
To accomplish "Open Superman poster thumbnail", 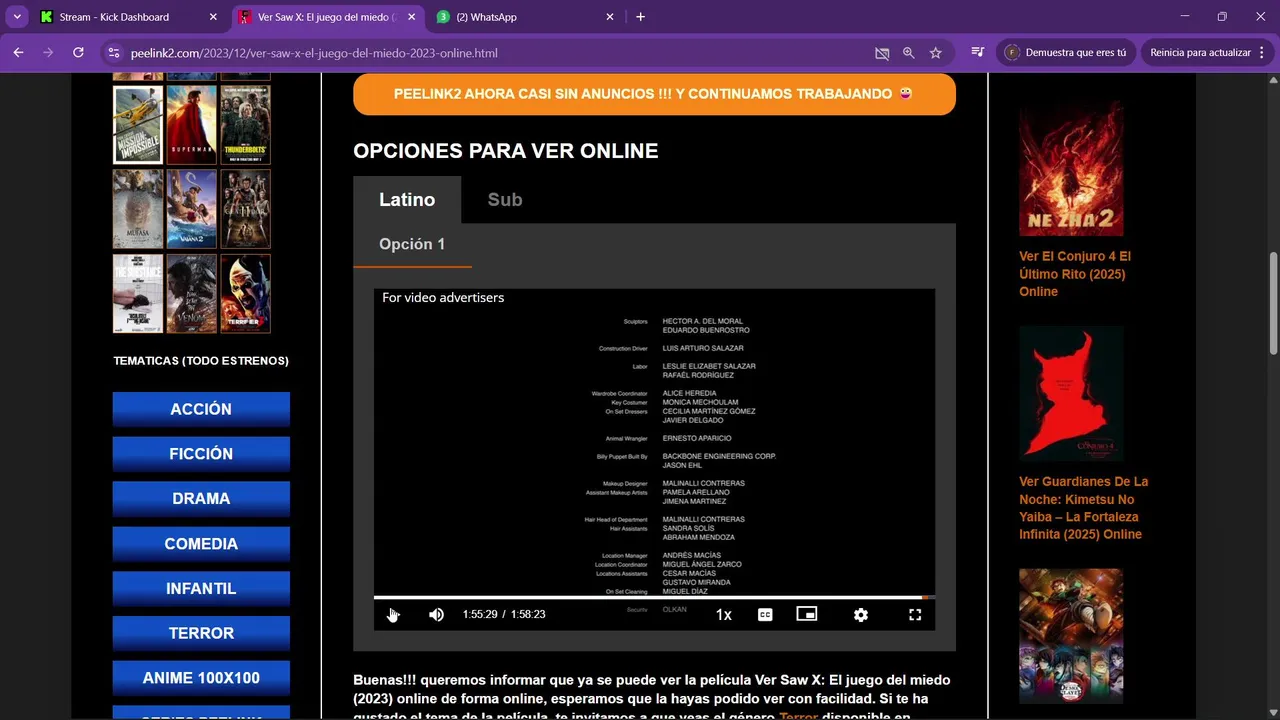I will click(192, 124).
